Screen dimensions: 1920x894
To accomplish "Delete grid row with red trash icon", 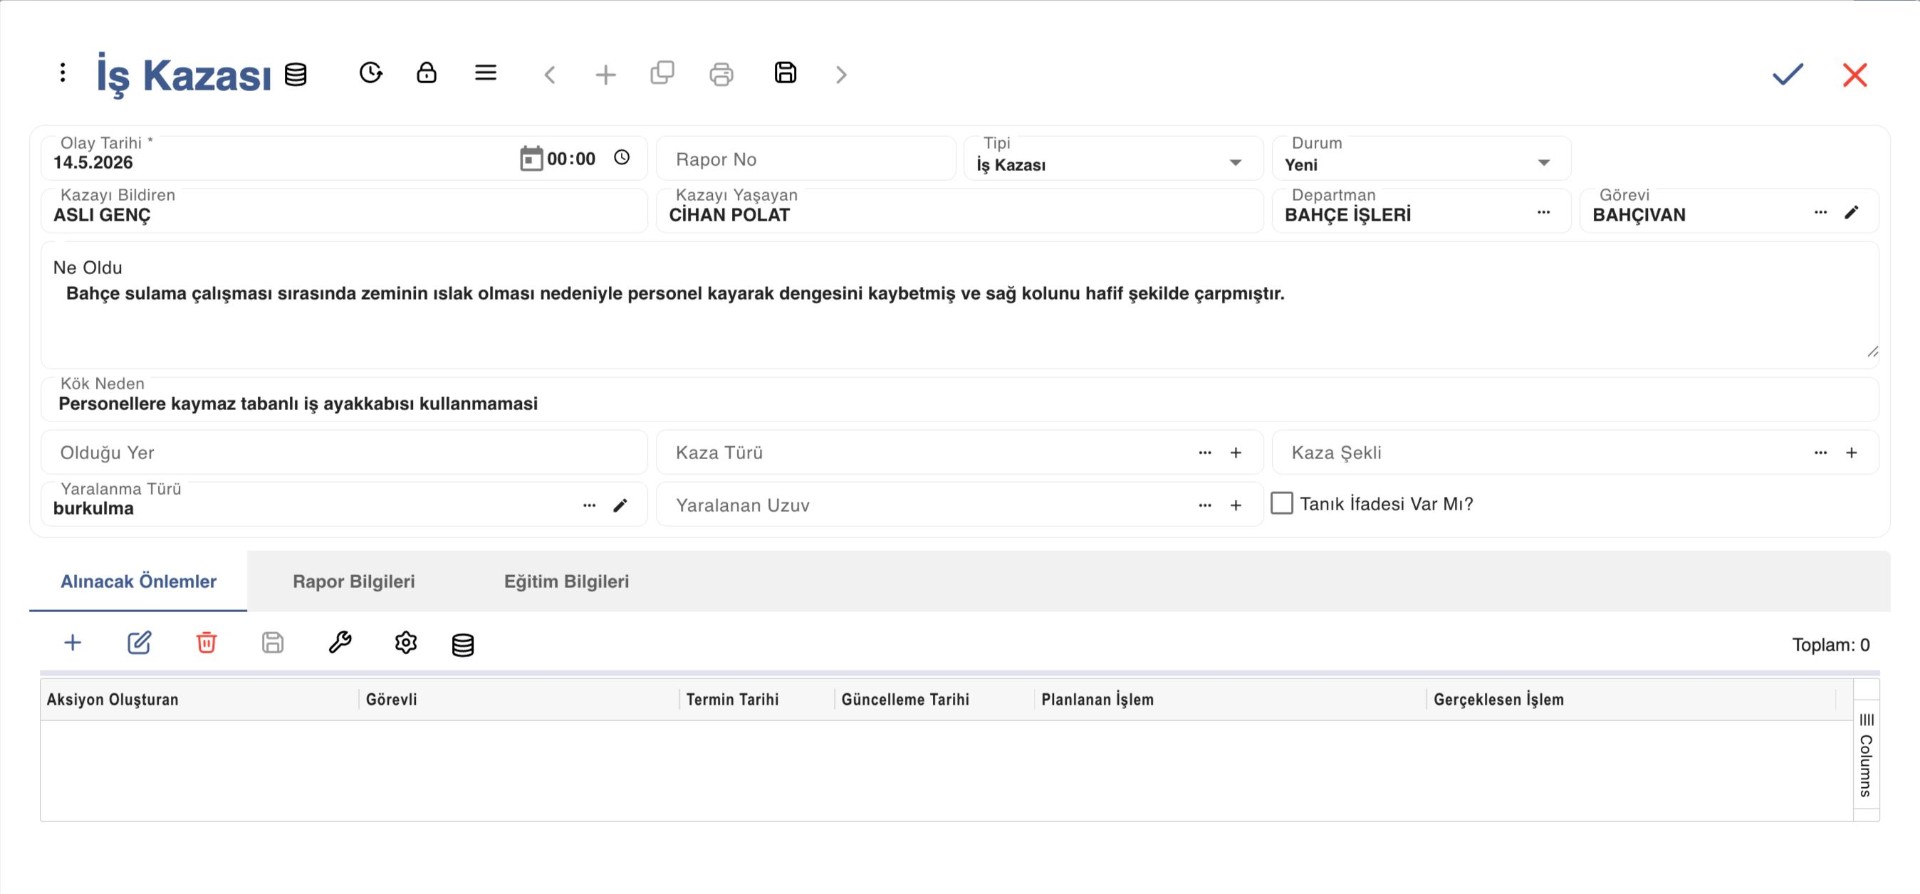I will [x=207, y=643].
